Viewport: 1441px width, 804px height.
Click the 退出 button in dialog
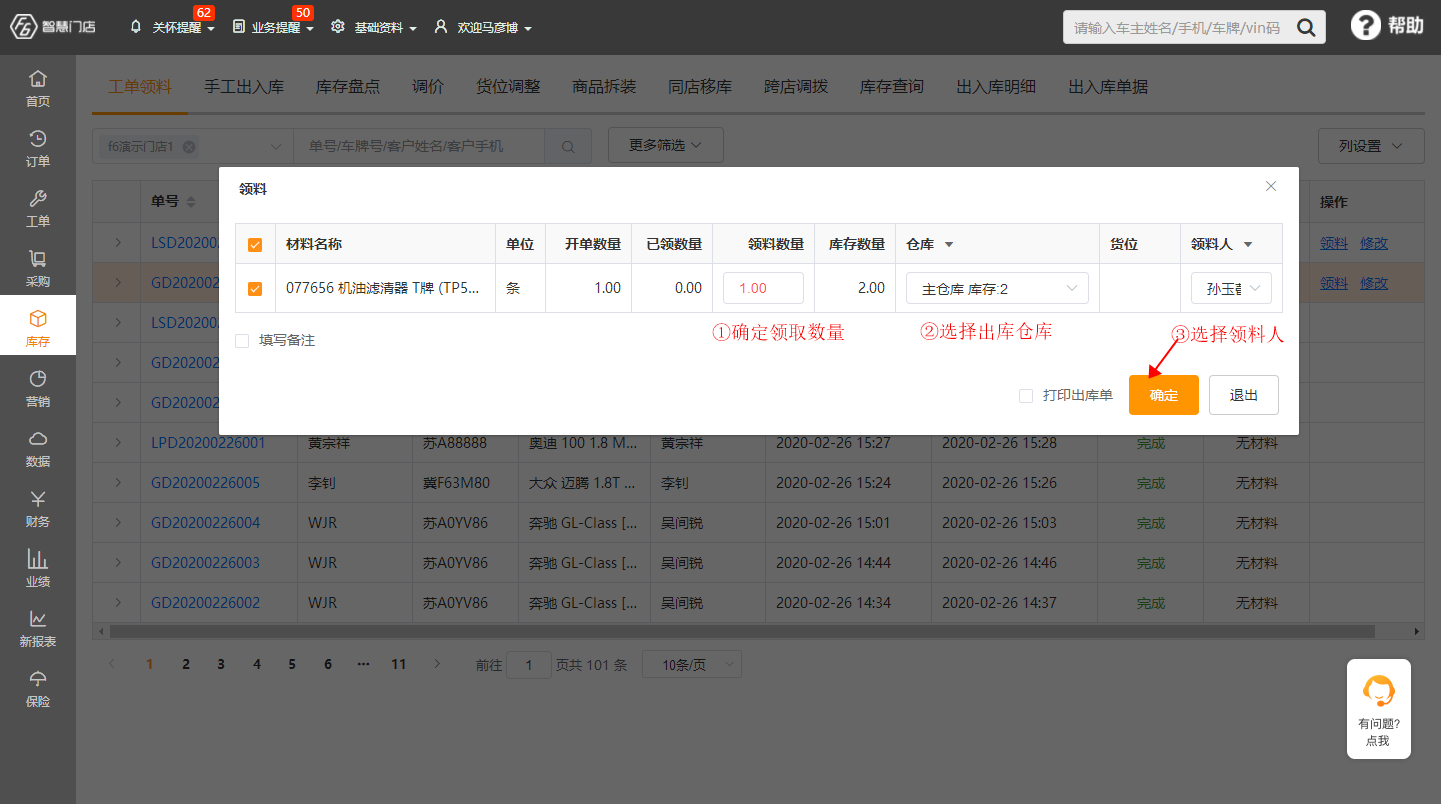coord(1244,395)
